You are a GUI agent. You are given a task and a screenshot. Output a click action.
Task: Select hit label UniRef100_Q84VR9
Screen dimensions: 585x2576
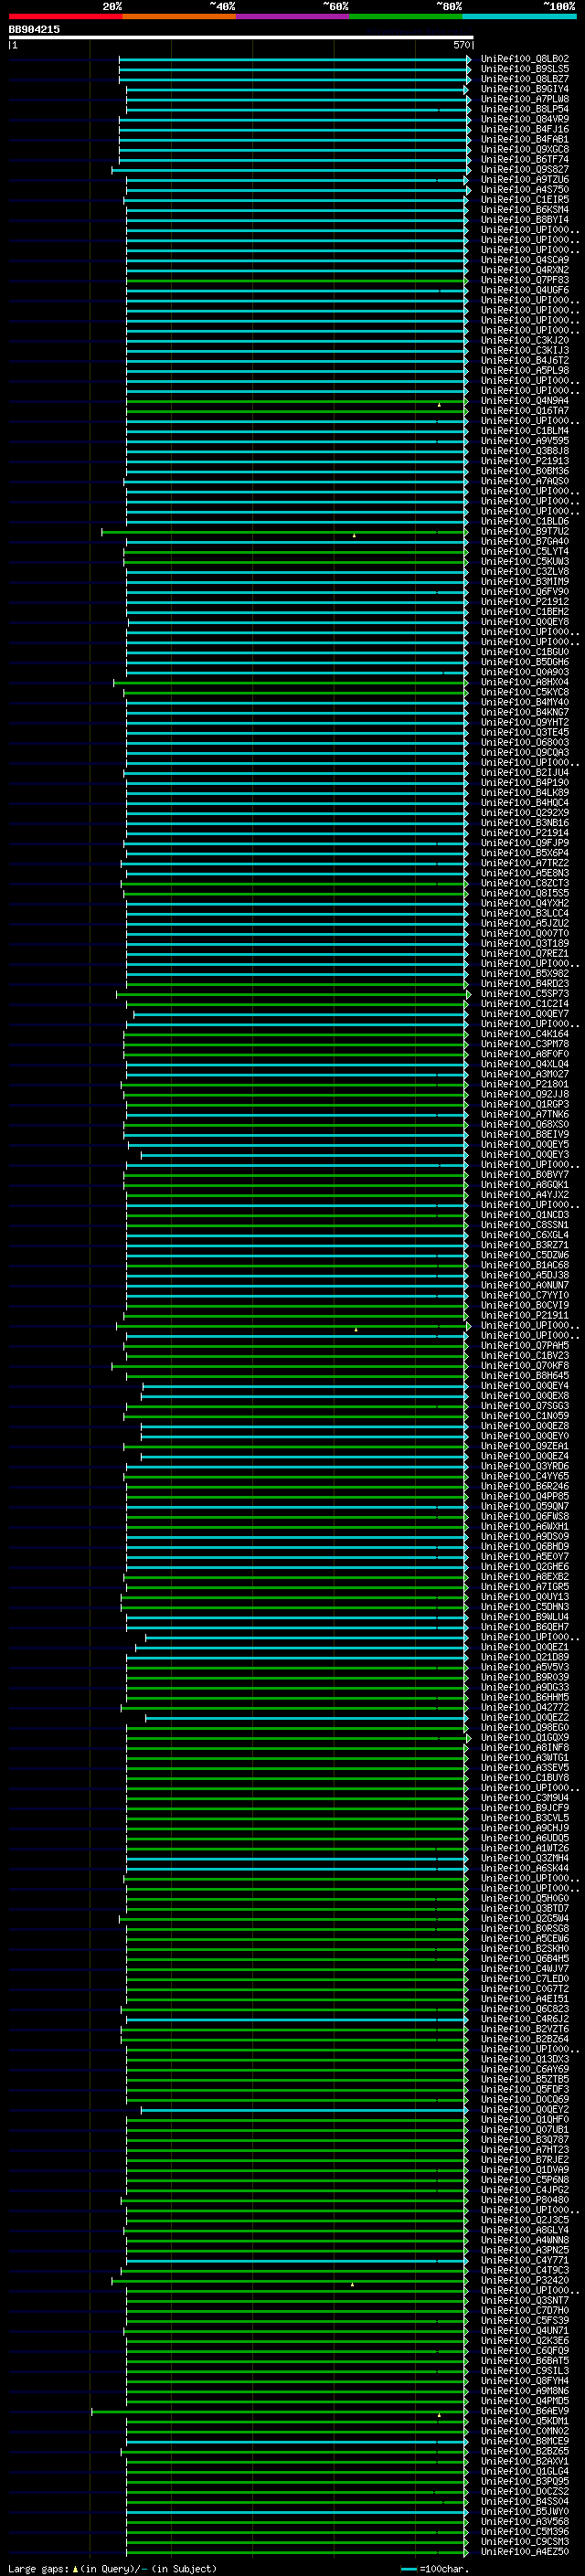tap(524, 119)
